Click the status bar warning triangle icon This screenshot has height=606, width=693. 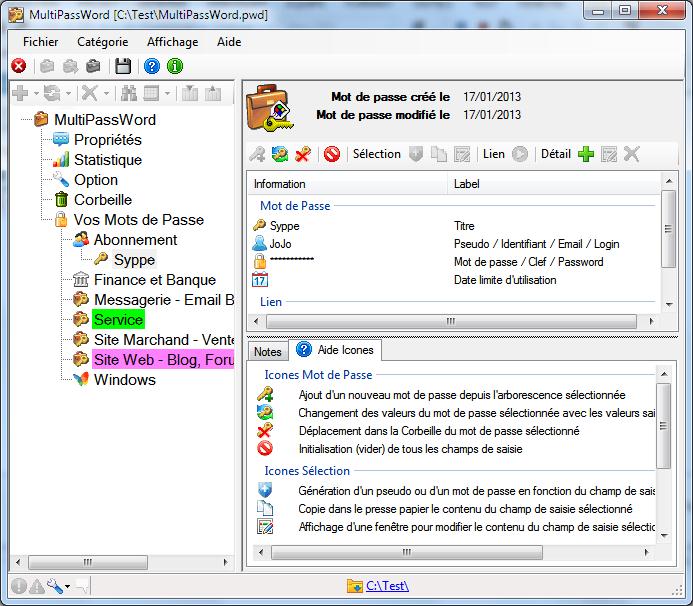37,586
